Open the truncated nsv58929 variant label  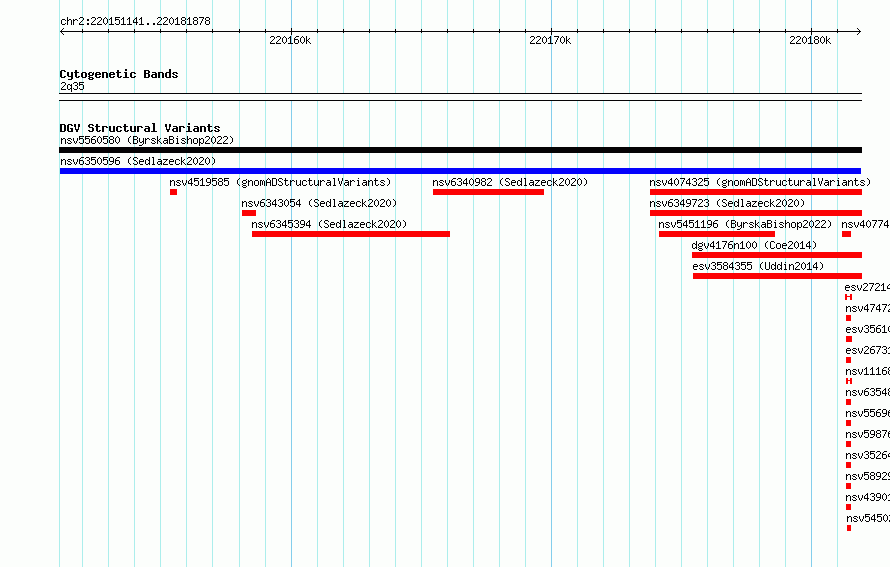pos(867,476)
